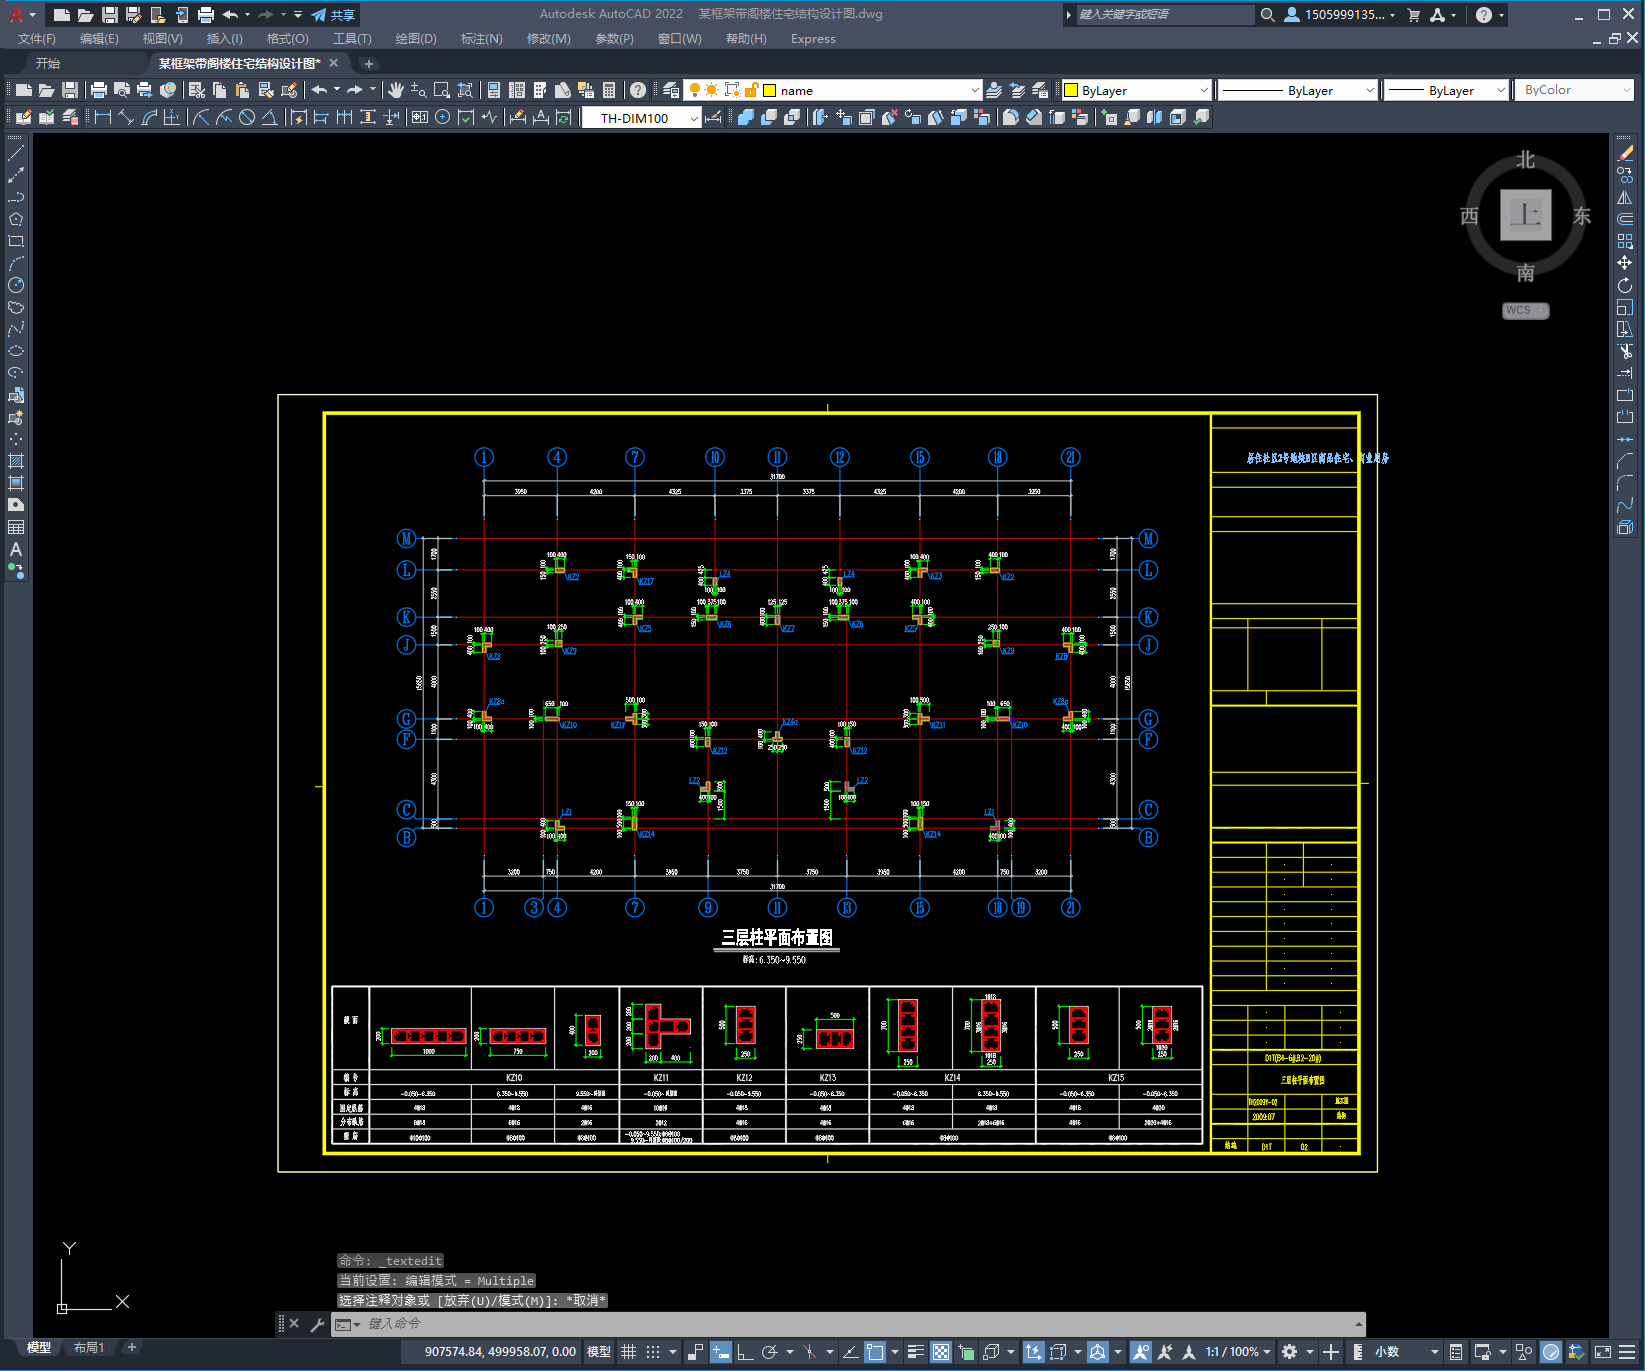Toggle Ortho mode in status bar

pyautogui.click(x=745, y=1352)
